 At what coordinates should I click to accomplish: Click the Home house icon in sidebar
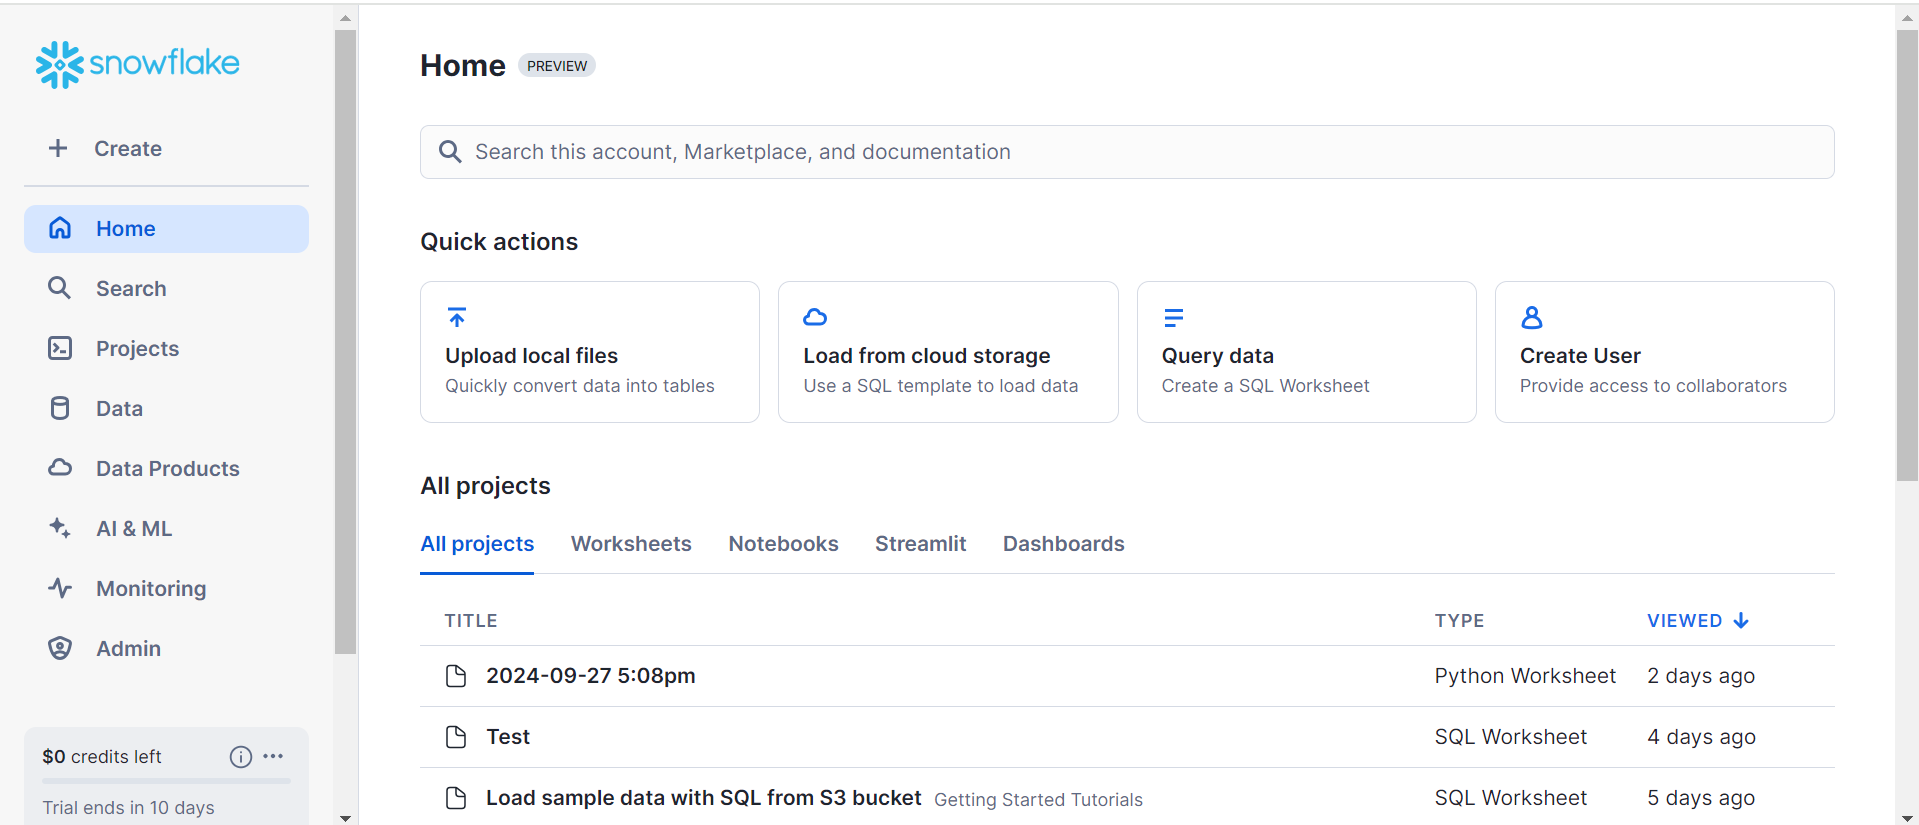60,228
